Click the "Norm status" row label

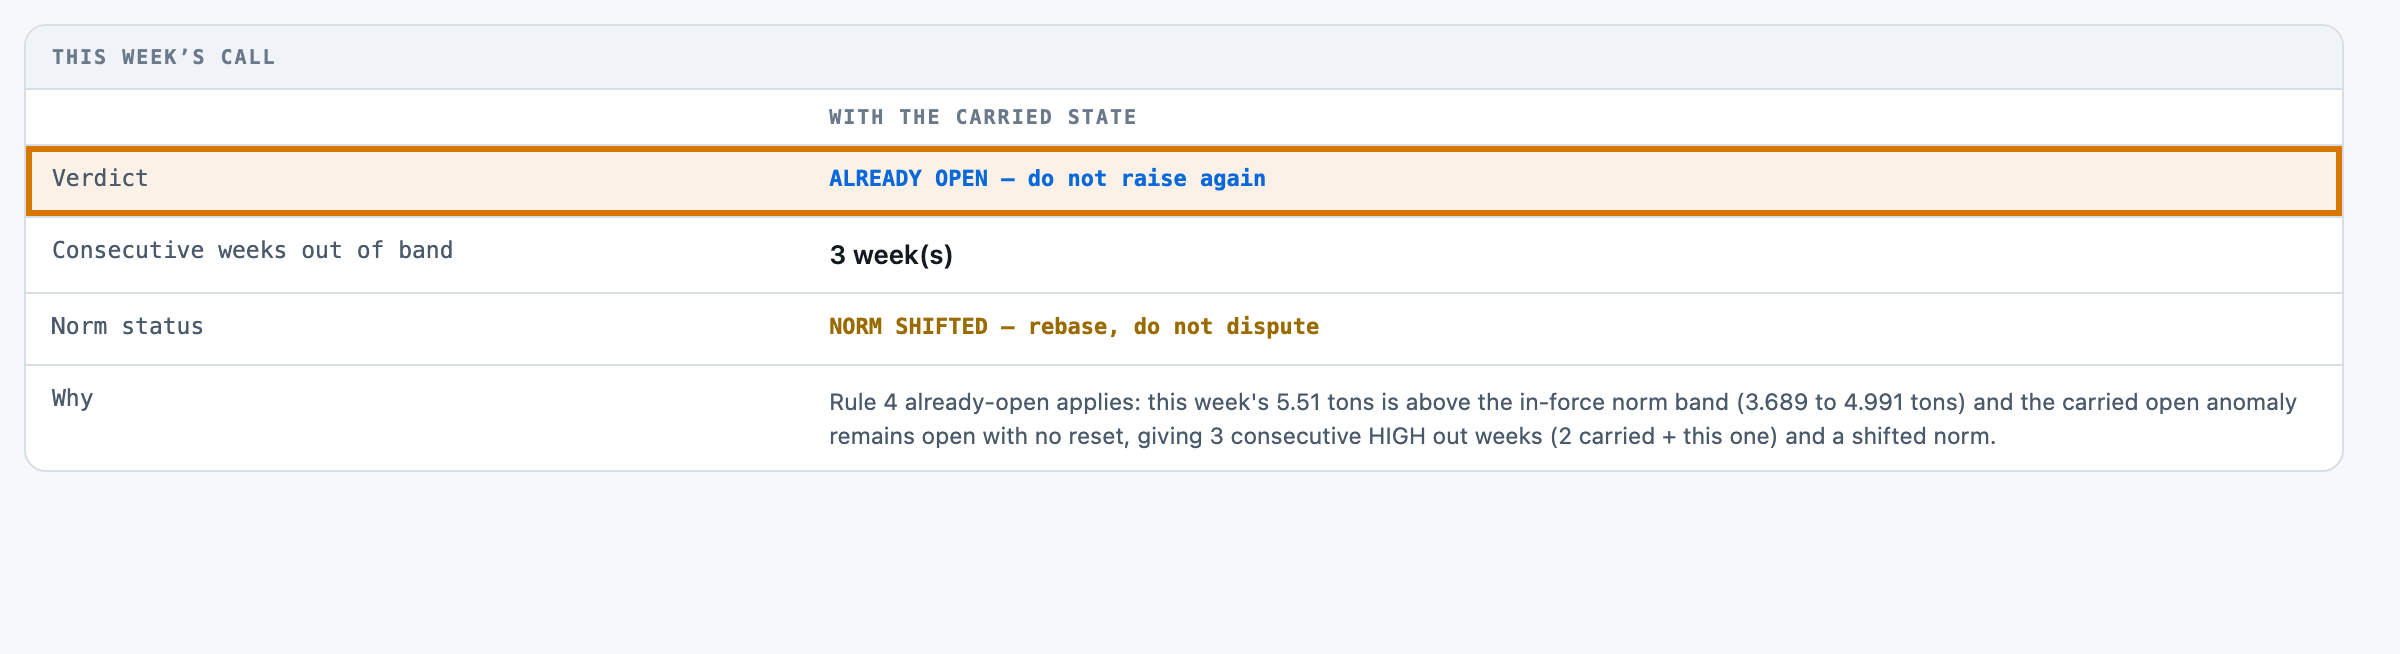pos(127,326)
